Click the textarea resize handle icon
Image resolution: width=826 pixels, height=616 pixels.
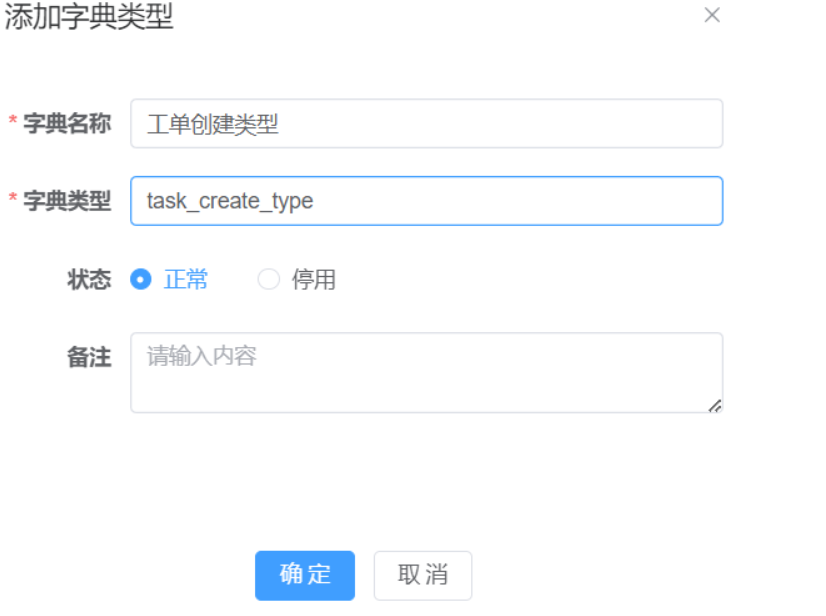coord(717,405)
